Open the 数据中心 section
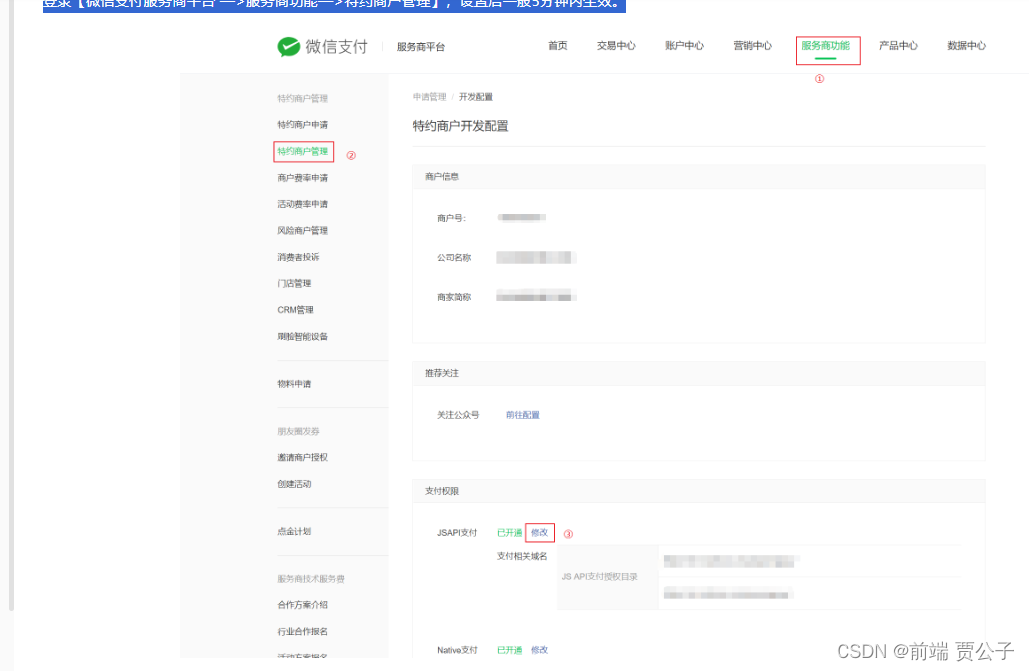Screen dimensions: 1029x671 click(966, 45)
